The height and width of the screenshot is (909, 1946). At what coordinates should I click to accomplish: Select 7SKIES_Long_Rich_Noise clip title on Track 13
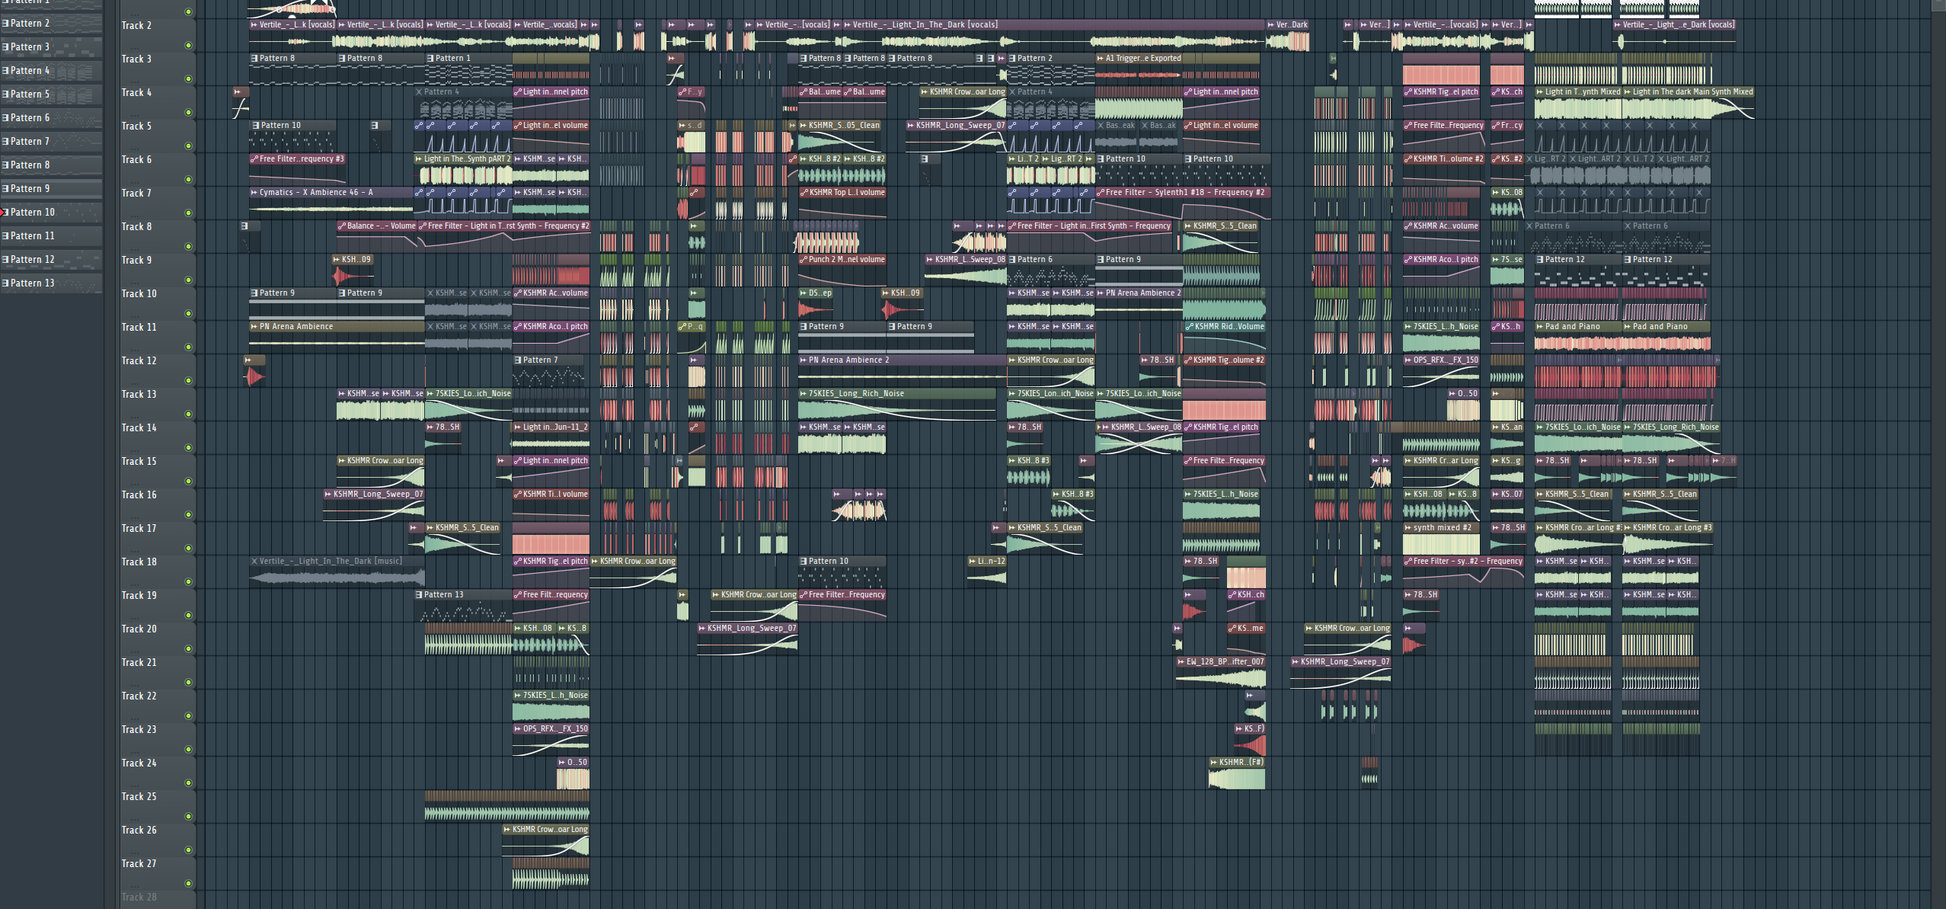coord(856,393)
